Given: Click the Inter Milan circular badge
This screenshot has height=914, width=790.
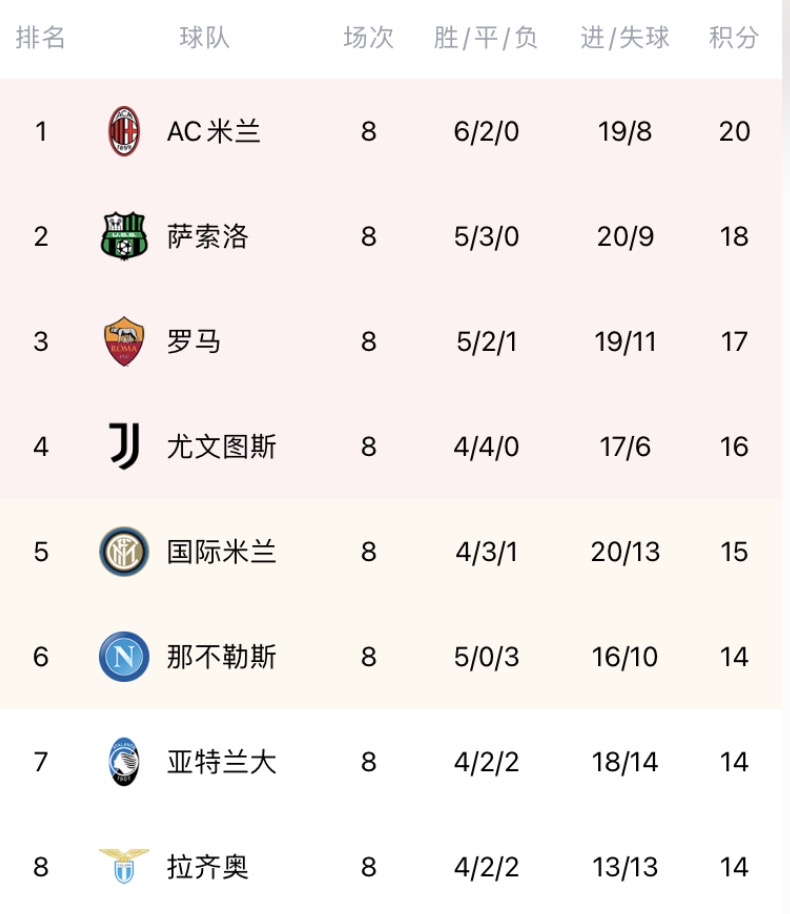Looking at the screenshot, I should 124,551.
